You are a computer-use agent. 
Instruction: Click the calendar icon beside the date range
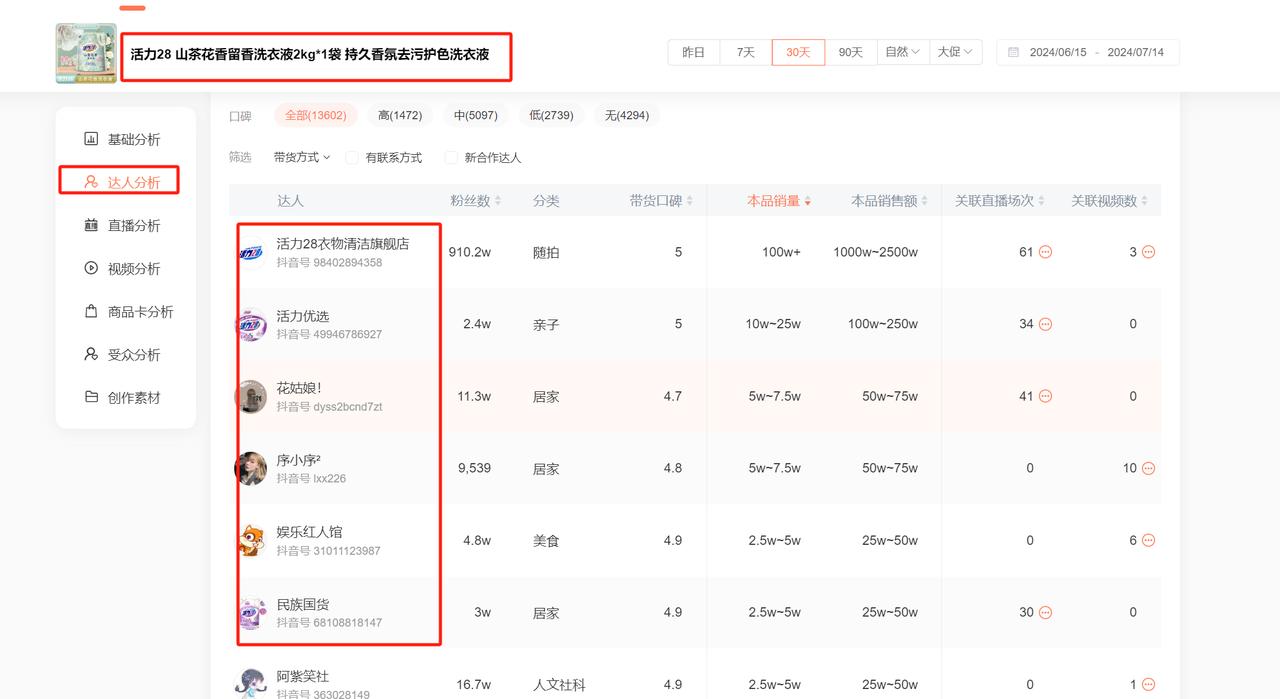point(1015,51)
